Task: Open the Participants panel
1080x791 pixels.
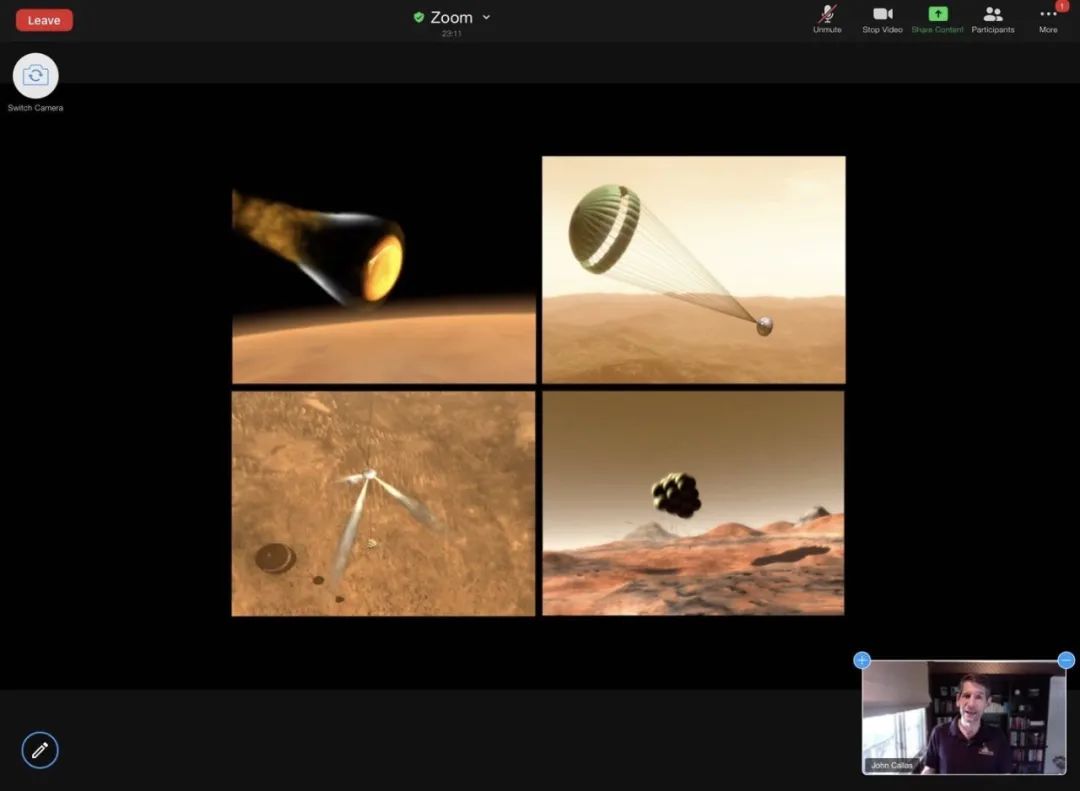Action: click(x=993, y=19)
